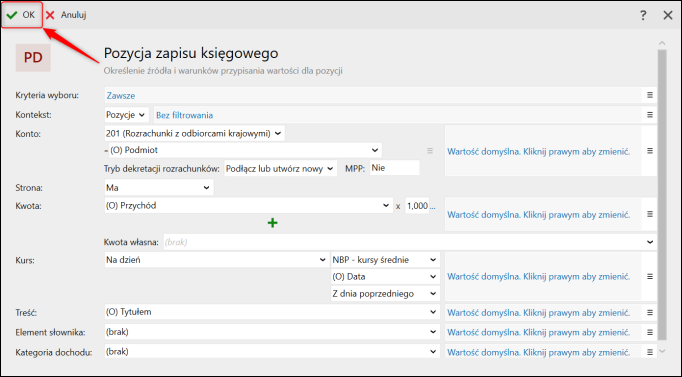Click the Bez filtrowania link

[184, 115]
